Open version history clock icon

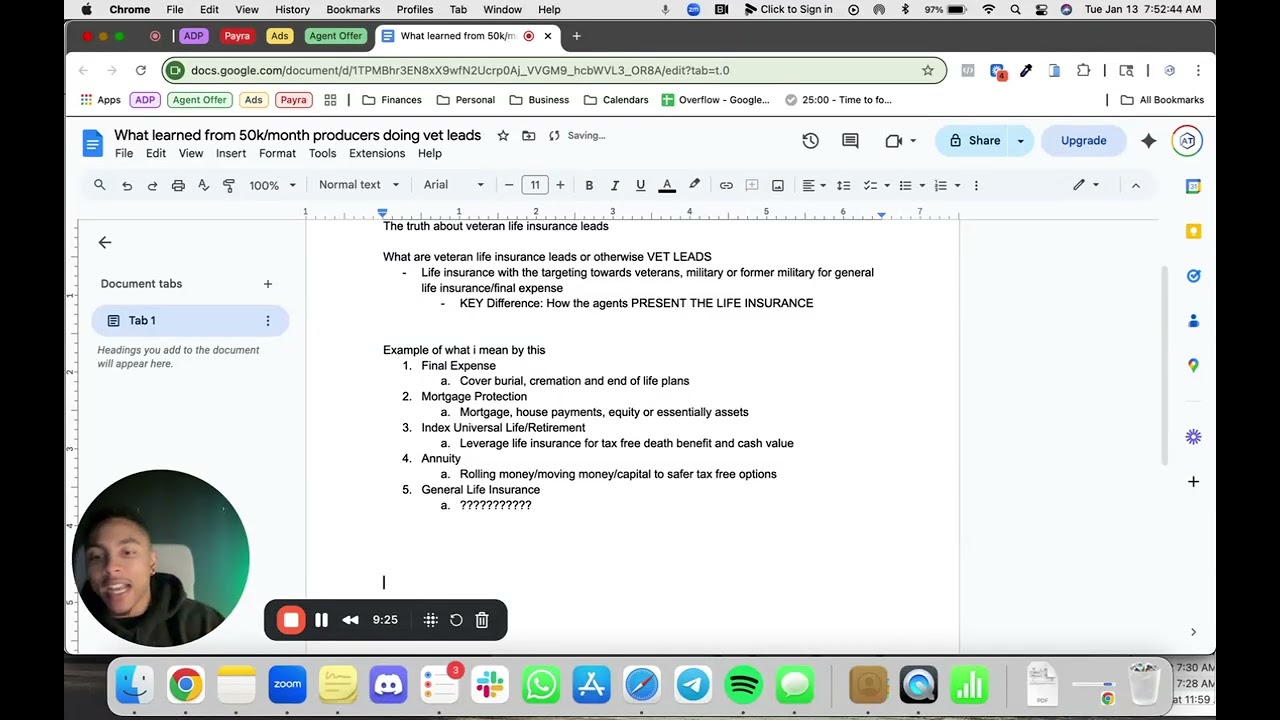point(810,141)
